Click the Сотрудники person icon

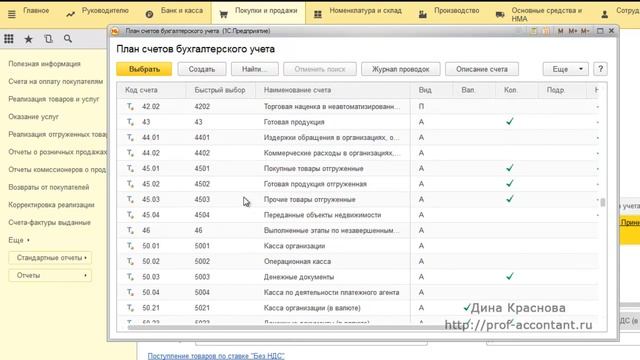(604, 14)
